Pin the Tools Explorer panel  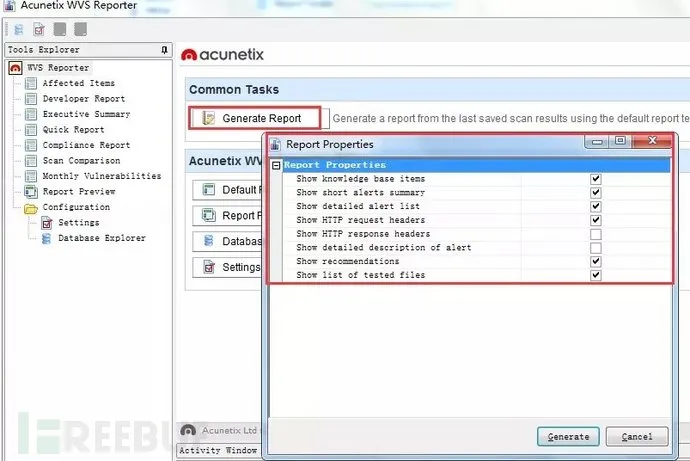164,50
